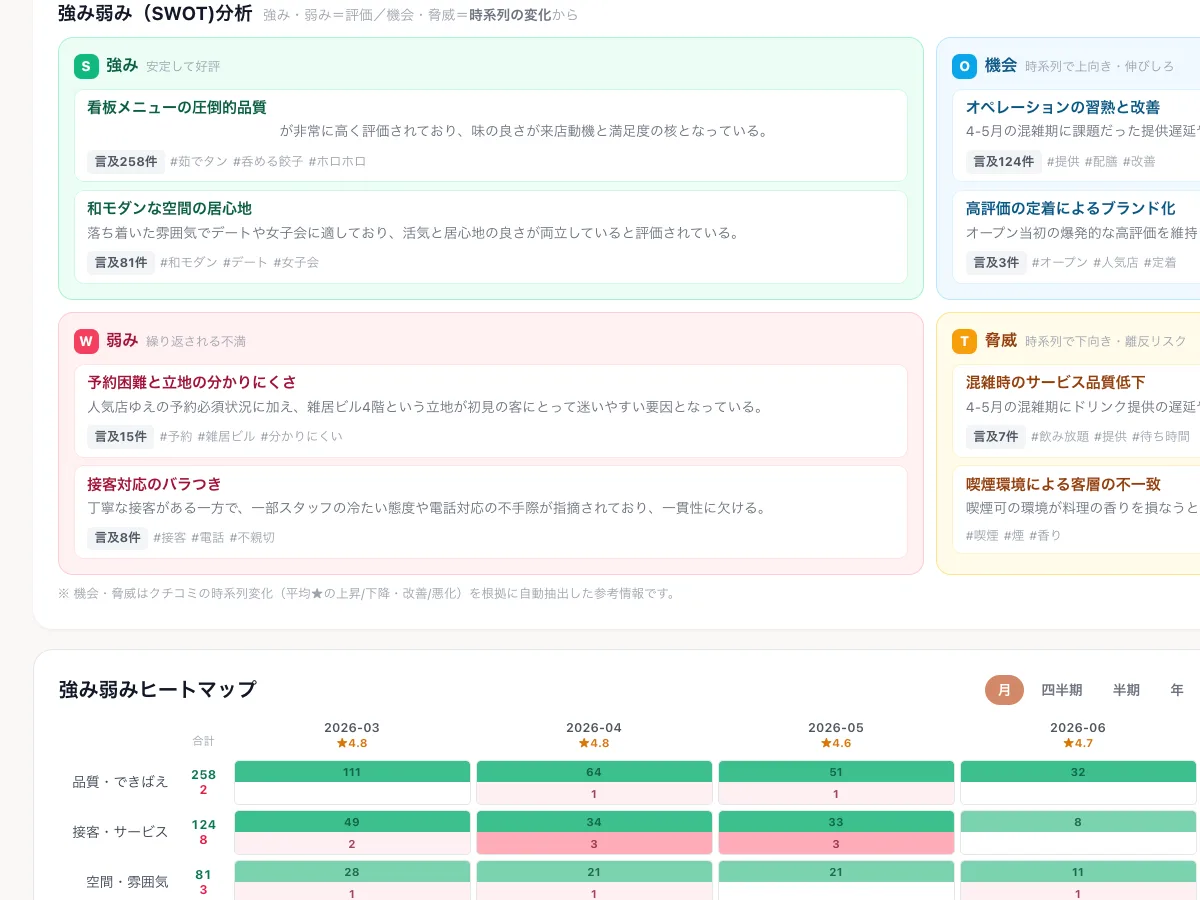Click the 言及81件 badge
The height and width of the screenshot is (900, 1200).
[x=122, y=262]
